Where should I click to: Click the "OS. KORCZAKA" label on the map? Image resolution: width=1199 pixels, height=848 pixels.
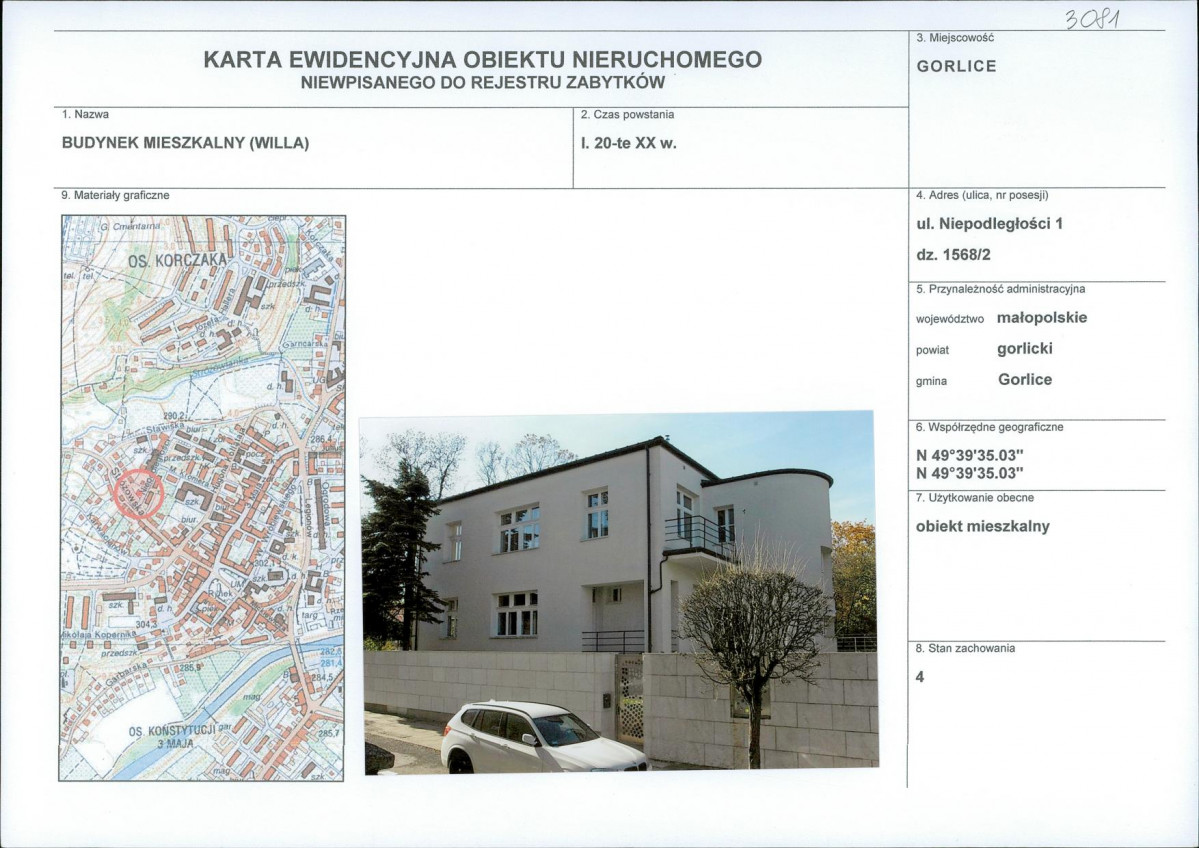[177, 260]
